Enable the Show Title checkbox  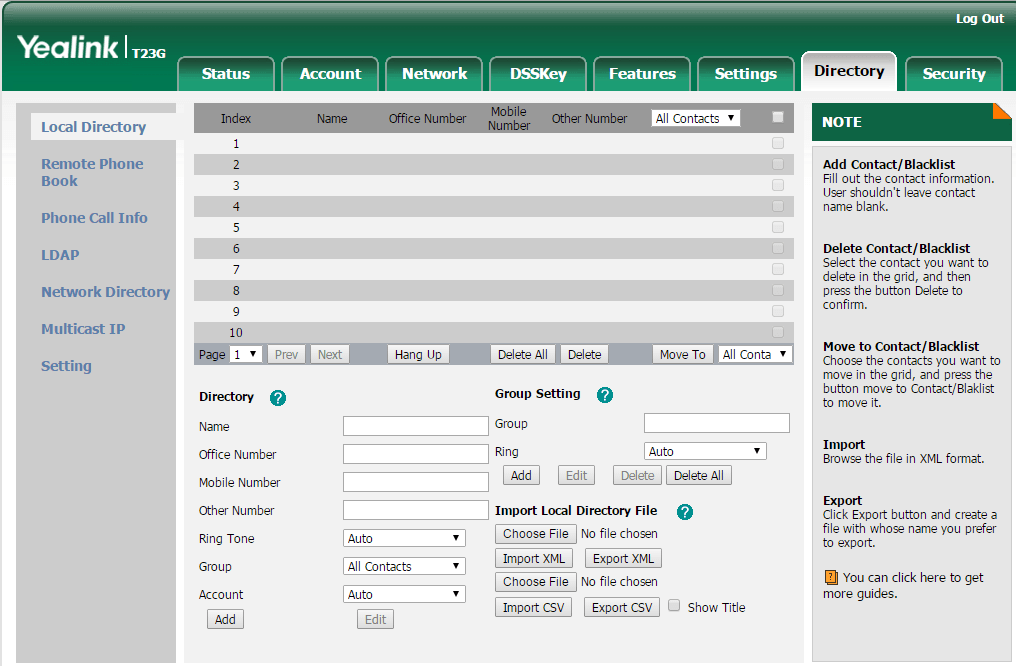click(674, 606)
